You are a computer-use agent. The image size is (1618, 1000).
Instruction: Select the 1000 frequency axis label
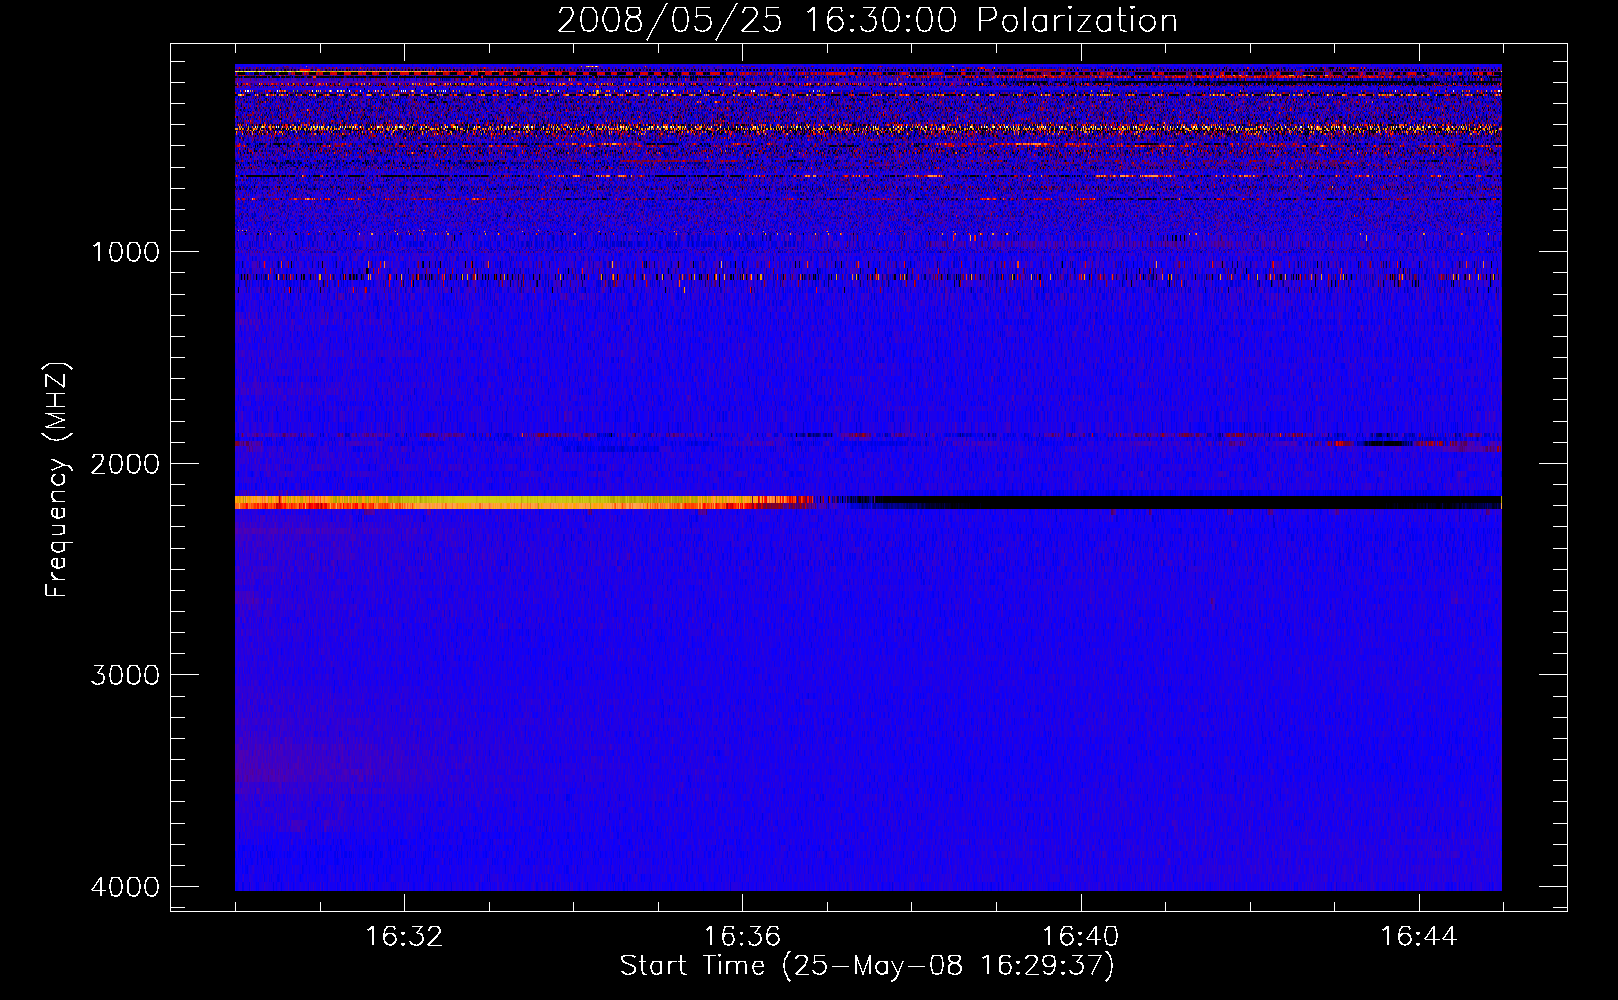[125, 252]
